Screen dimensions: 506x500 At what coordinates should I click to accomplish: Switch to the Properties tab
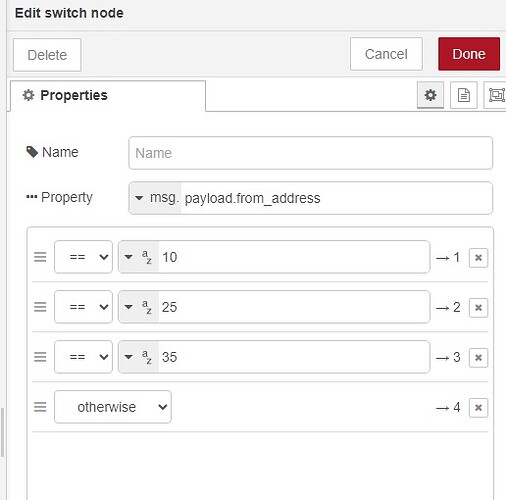(x=108, y=96)
